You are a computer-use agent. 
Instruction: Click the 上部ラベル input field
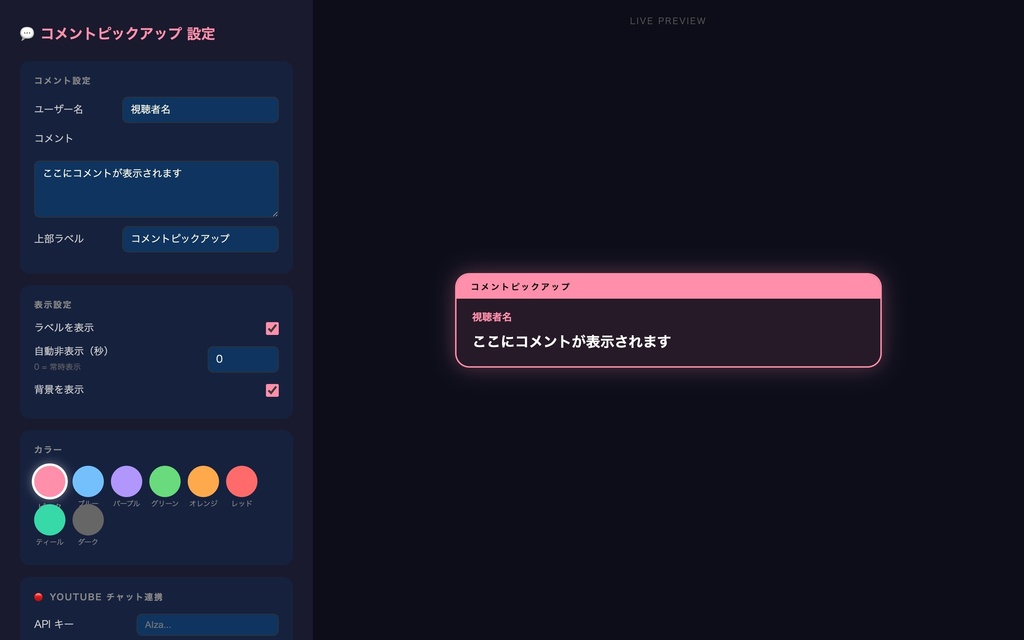(x=199, y=239)
